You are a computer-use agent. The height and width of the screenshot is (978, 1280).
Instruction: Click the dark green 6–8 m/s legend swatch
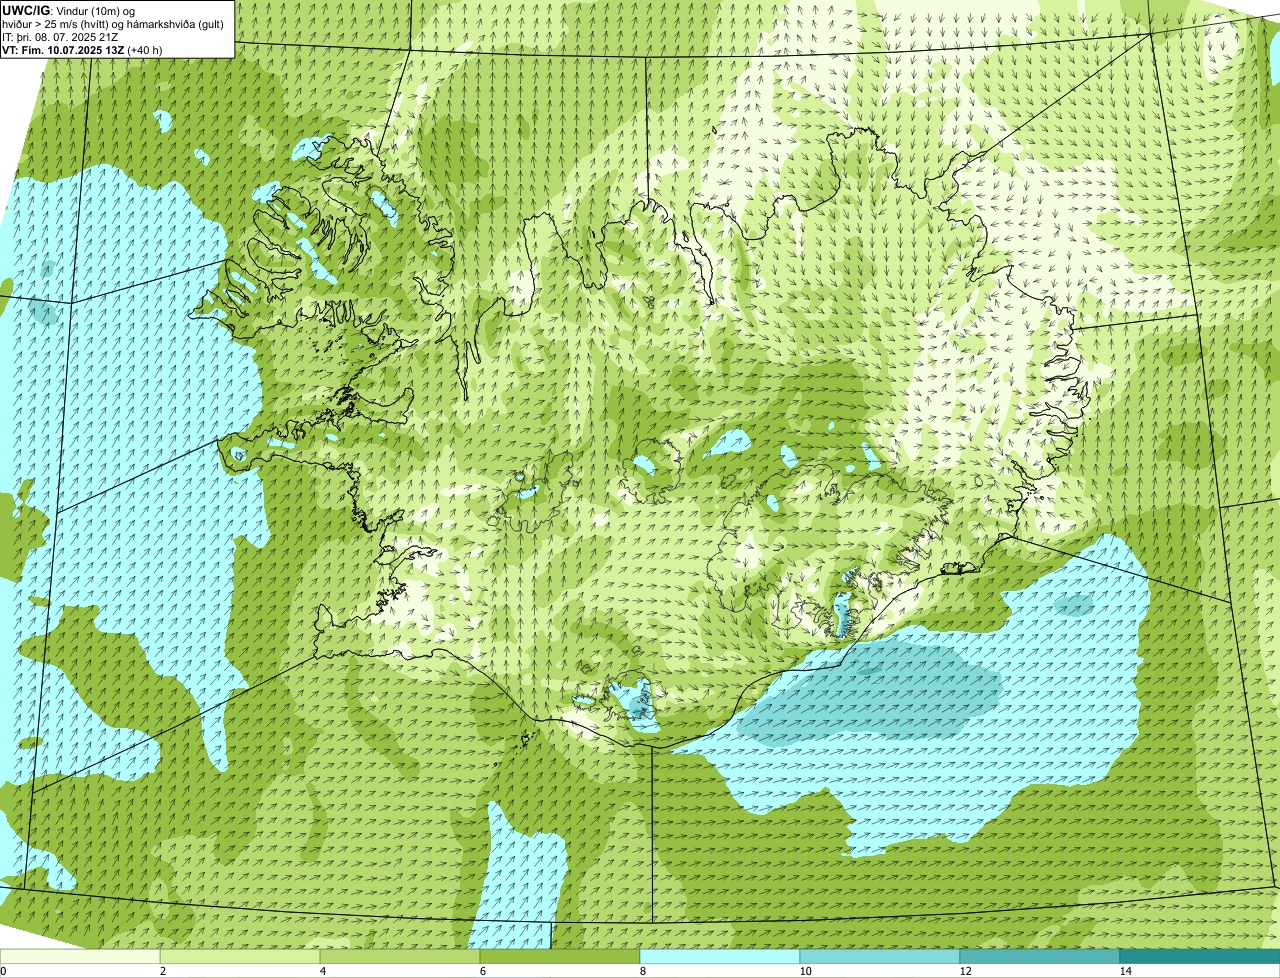(560, 957)
